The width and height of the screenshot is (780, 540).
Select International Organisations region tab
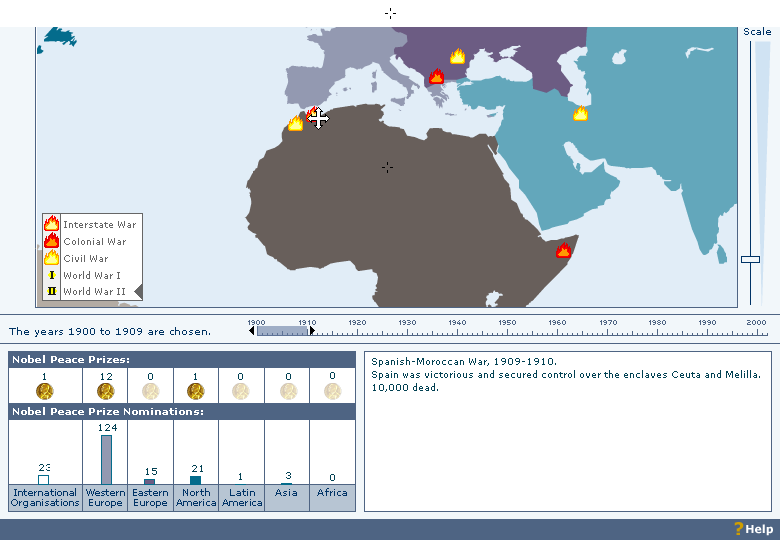[45, 498]
